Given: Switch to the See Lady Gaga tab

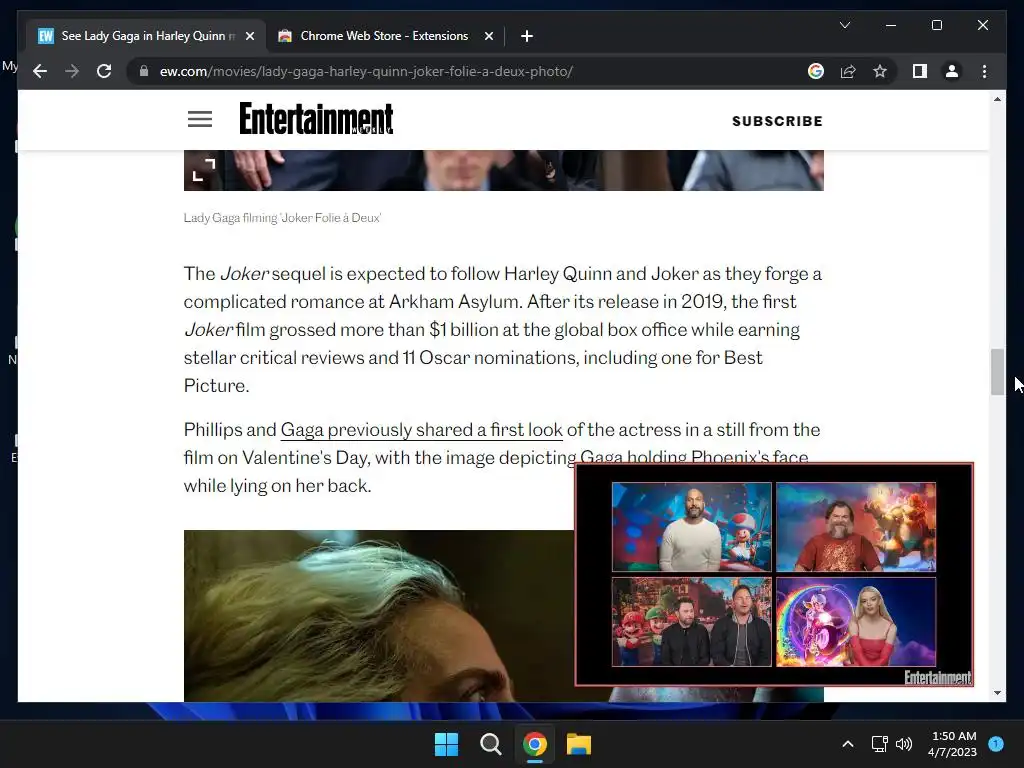Looking at the screenshot, I should tap(145, 36).
